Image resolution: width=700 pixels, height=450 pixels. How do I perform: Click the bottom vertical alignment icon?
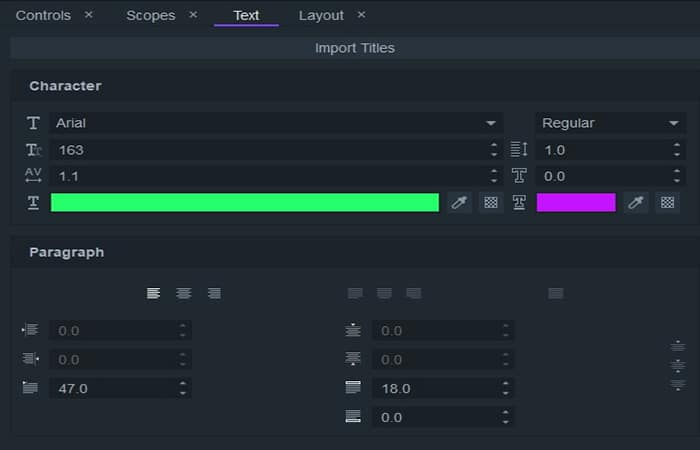pyautogui.click(x=678, y=385)
